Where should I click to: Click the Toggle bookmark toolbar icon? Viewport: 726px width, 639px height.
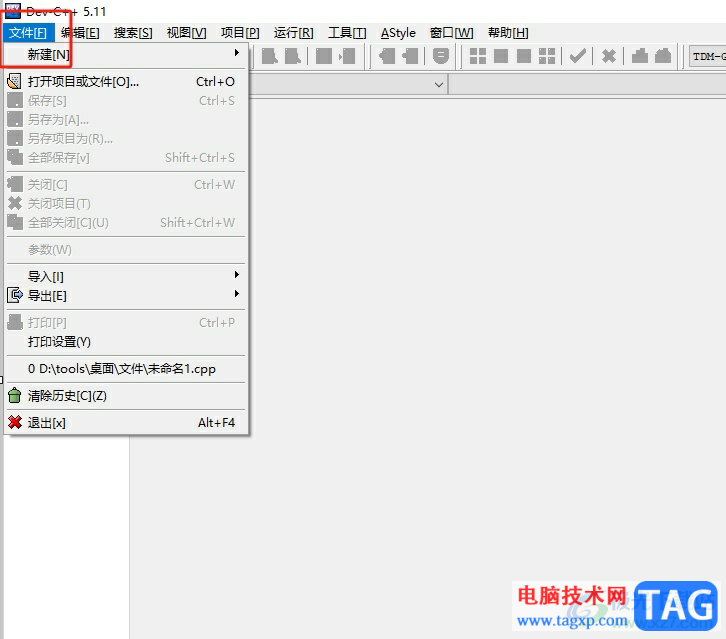387,56
